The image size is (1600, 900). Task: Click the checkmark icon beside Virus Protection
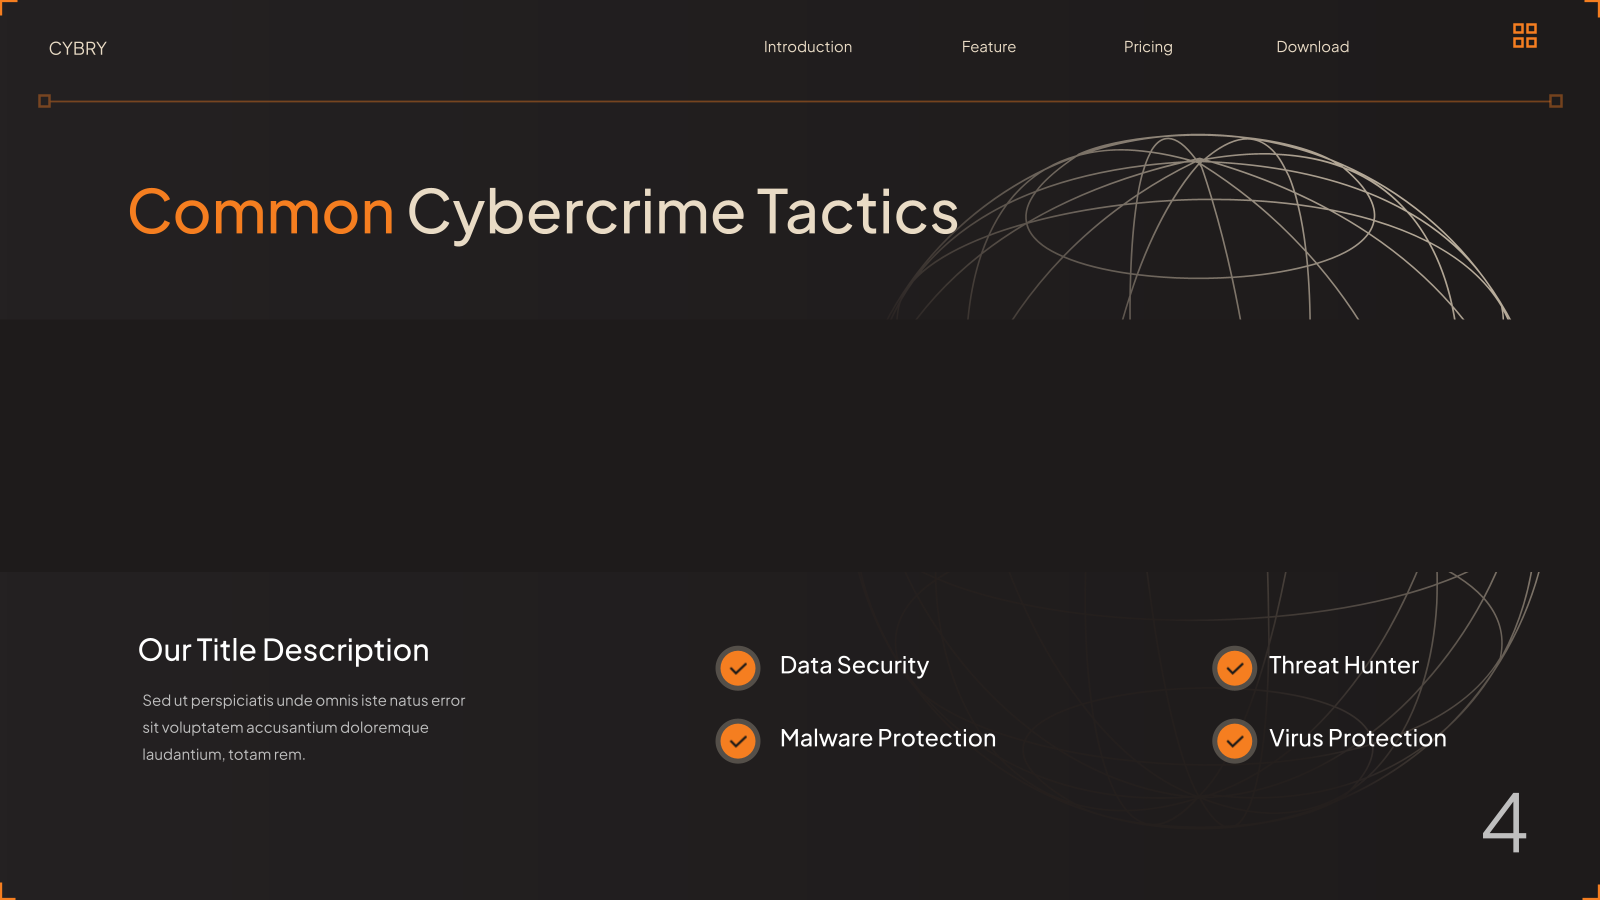pyautogui.click(x=1234, y=741)
